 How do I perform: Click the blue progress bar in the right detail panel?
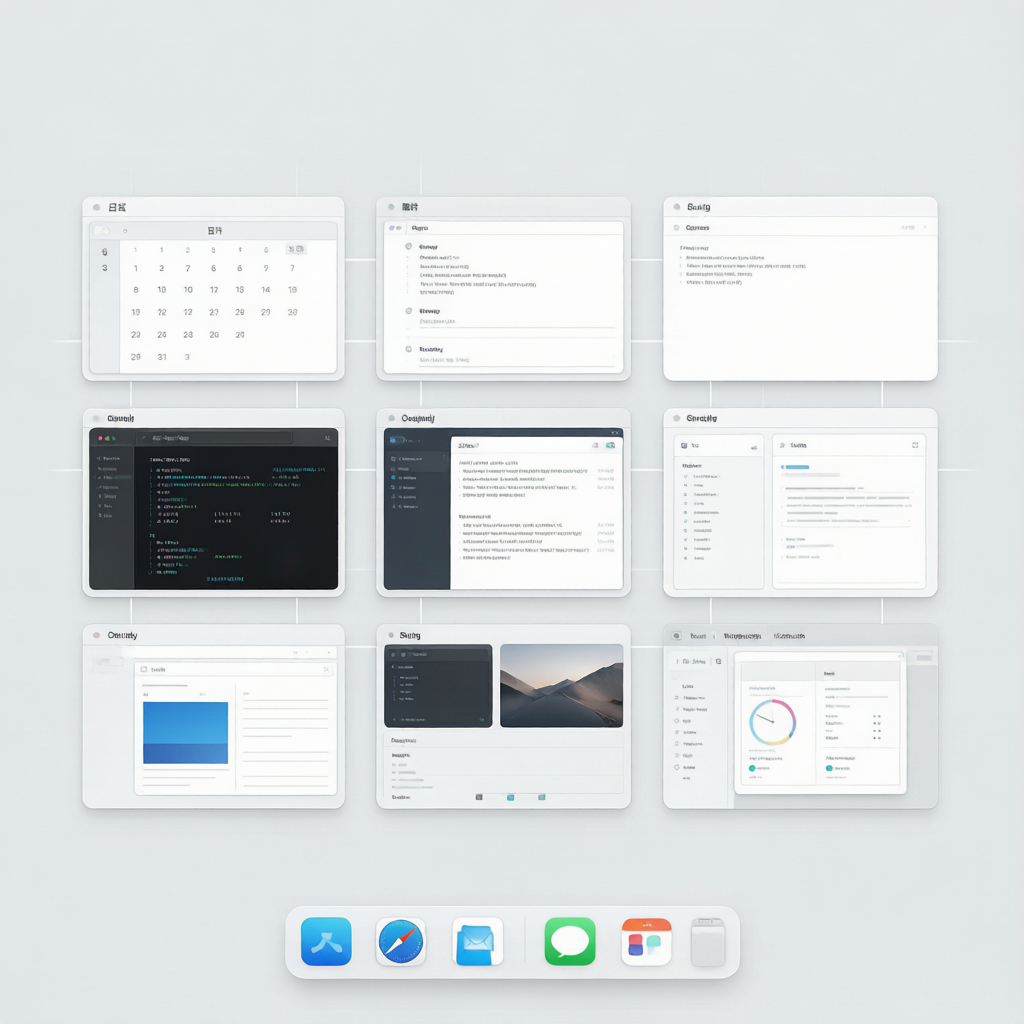[796, 467]
